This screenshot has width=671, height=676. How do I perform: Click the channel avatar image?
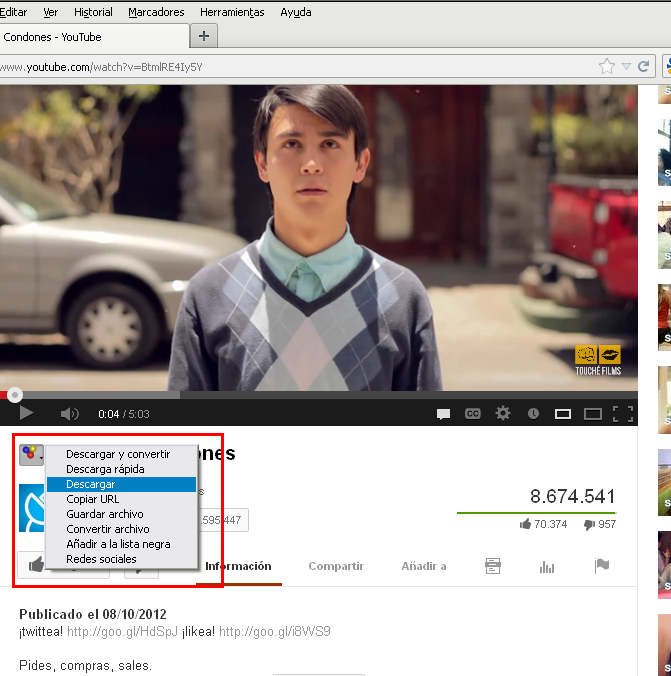click(x=32, y=508)
